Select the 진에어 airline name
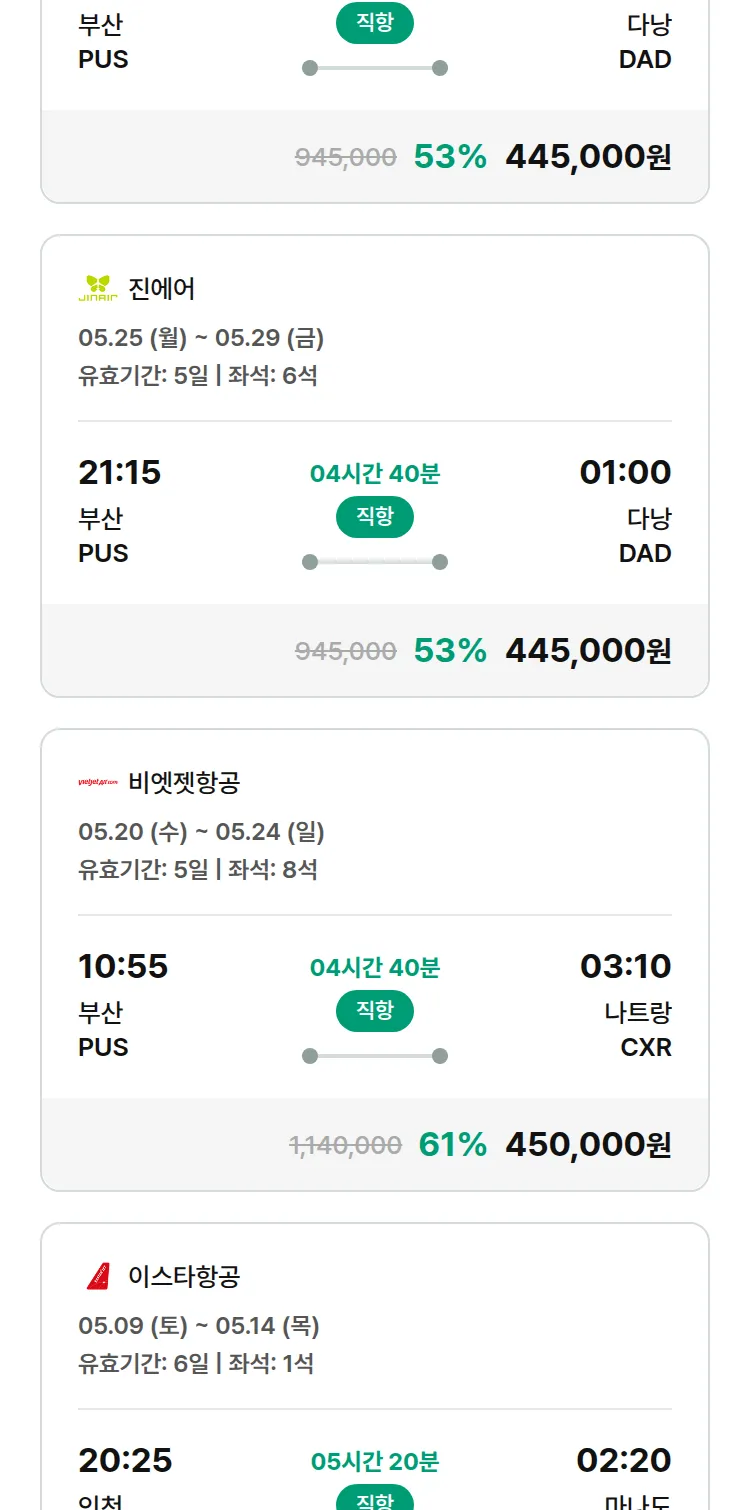Screen dimensions: 750x1510 pyautogui.click(x=162, y=289)
